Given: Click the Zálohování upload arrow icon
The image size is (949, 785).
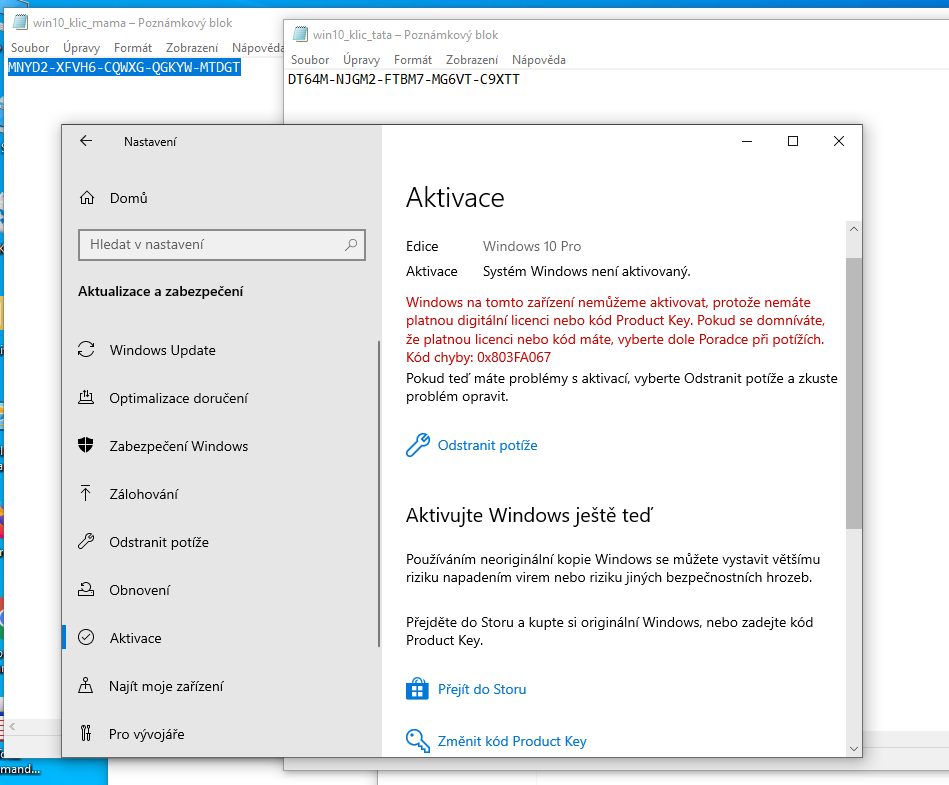Looking at the screenshot, I should (x=85, y=493).
